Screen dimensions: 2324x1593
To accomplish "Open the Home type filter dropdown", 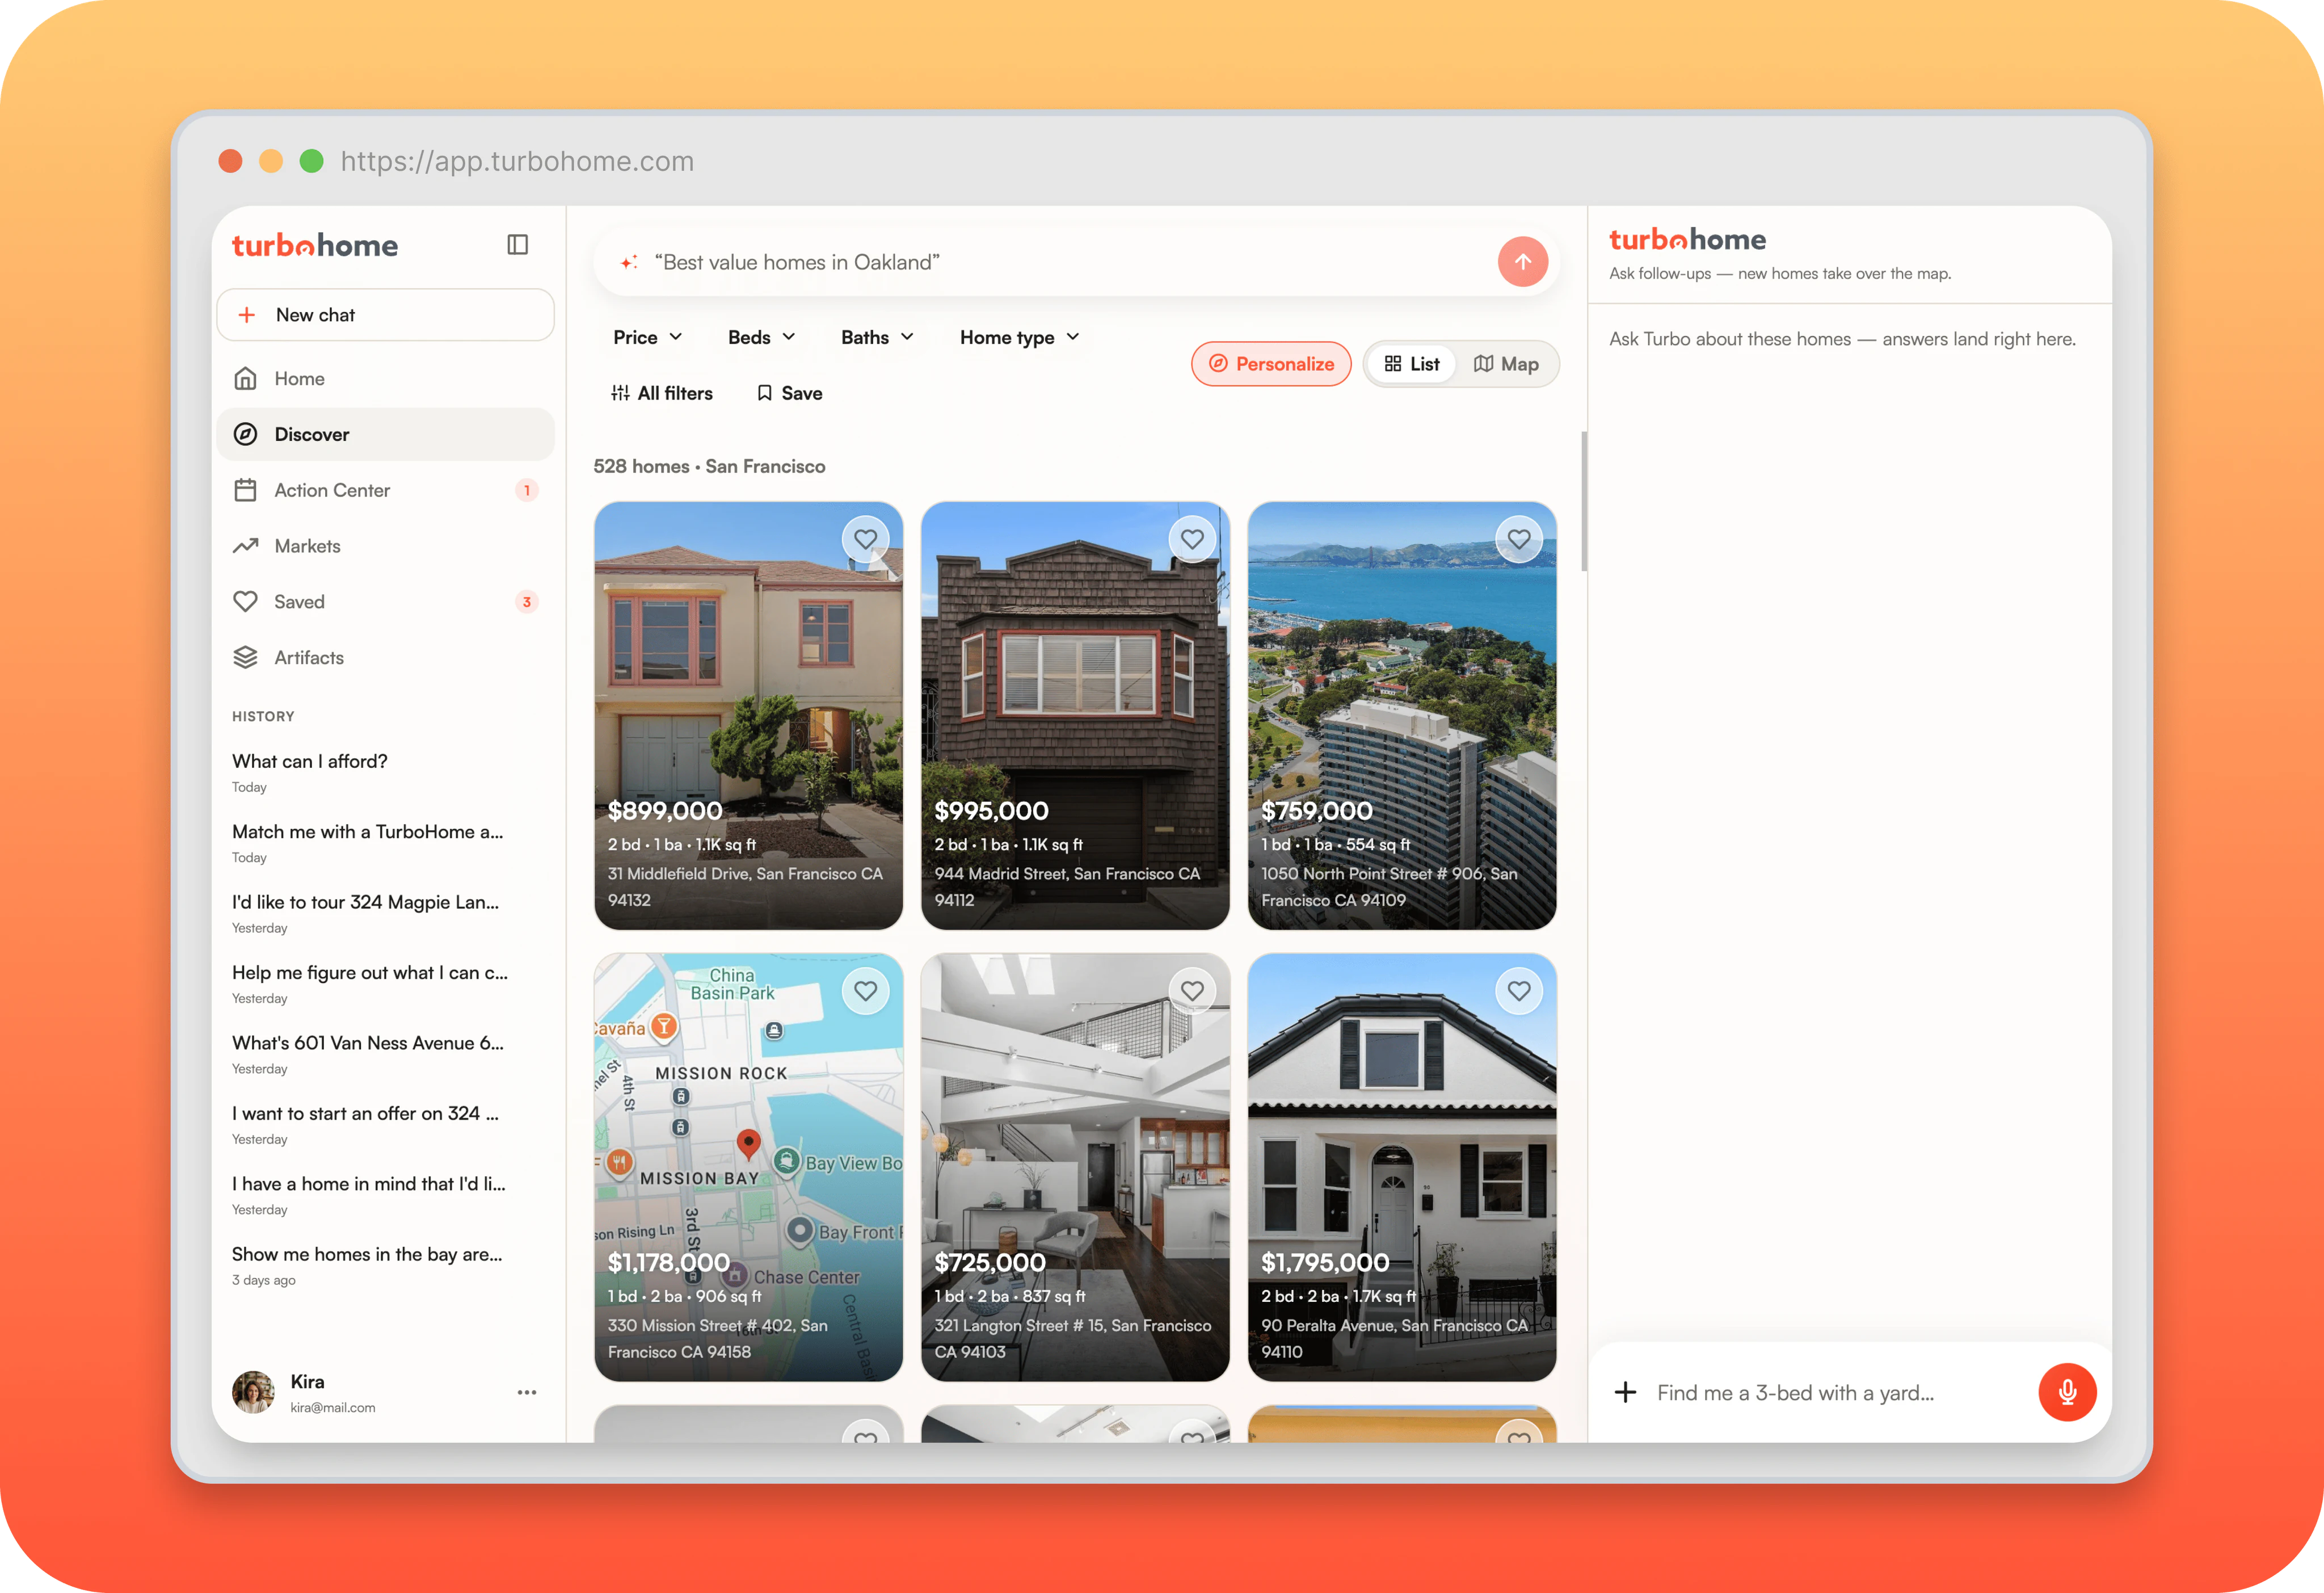I will [1020, 337].
